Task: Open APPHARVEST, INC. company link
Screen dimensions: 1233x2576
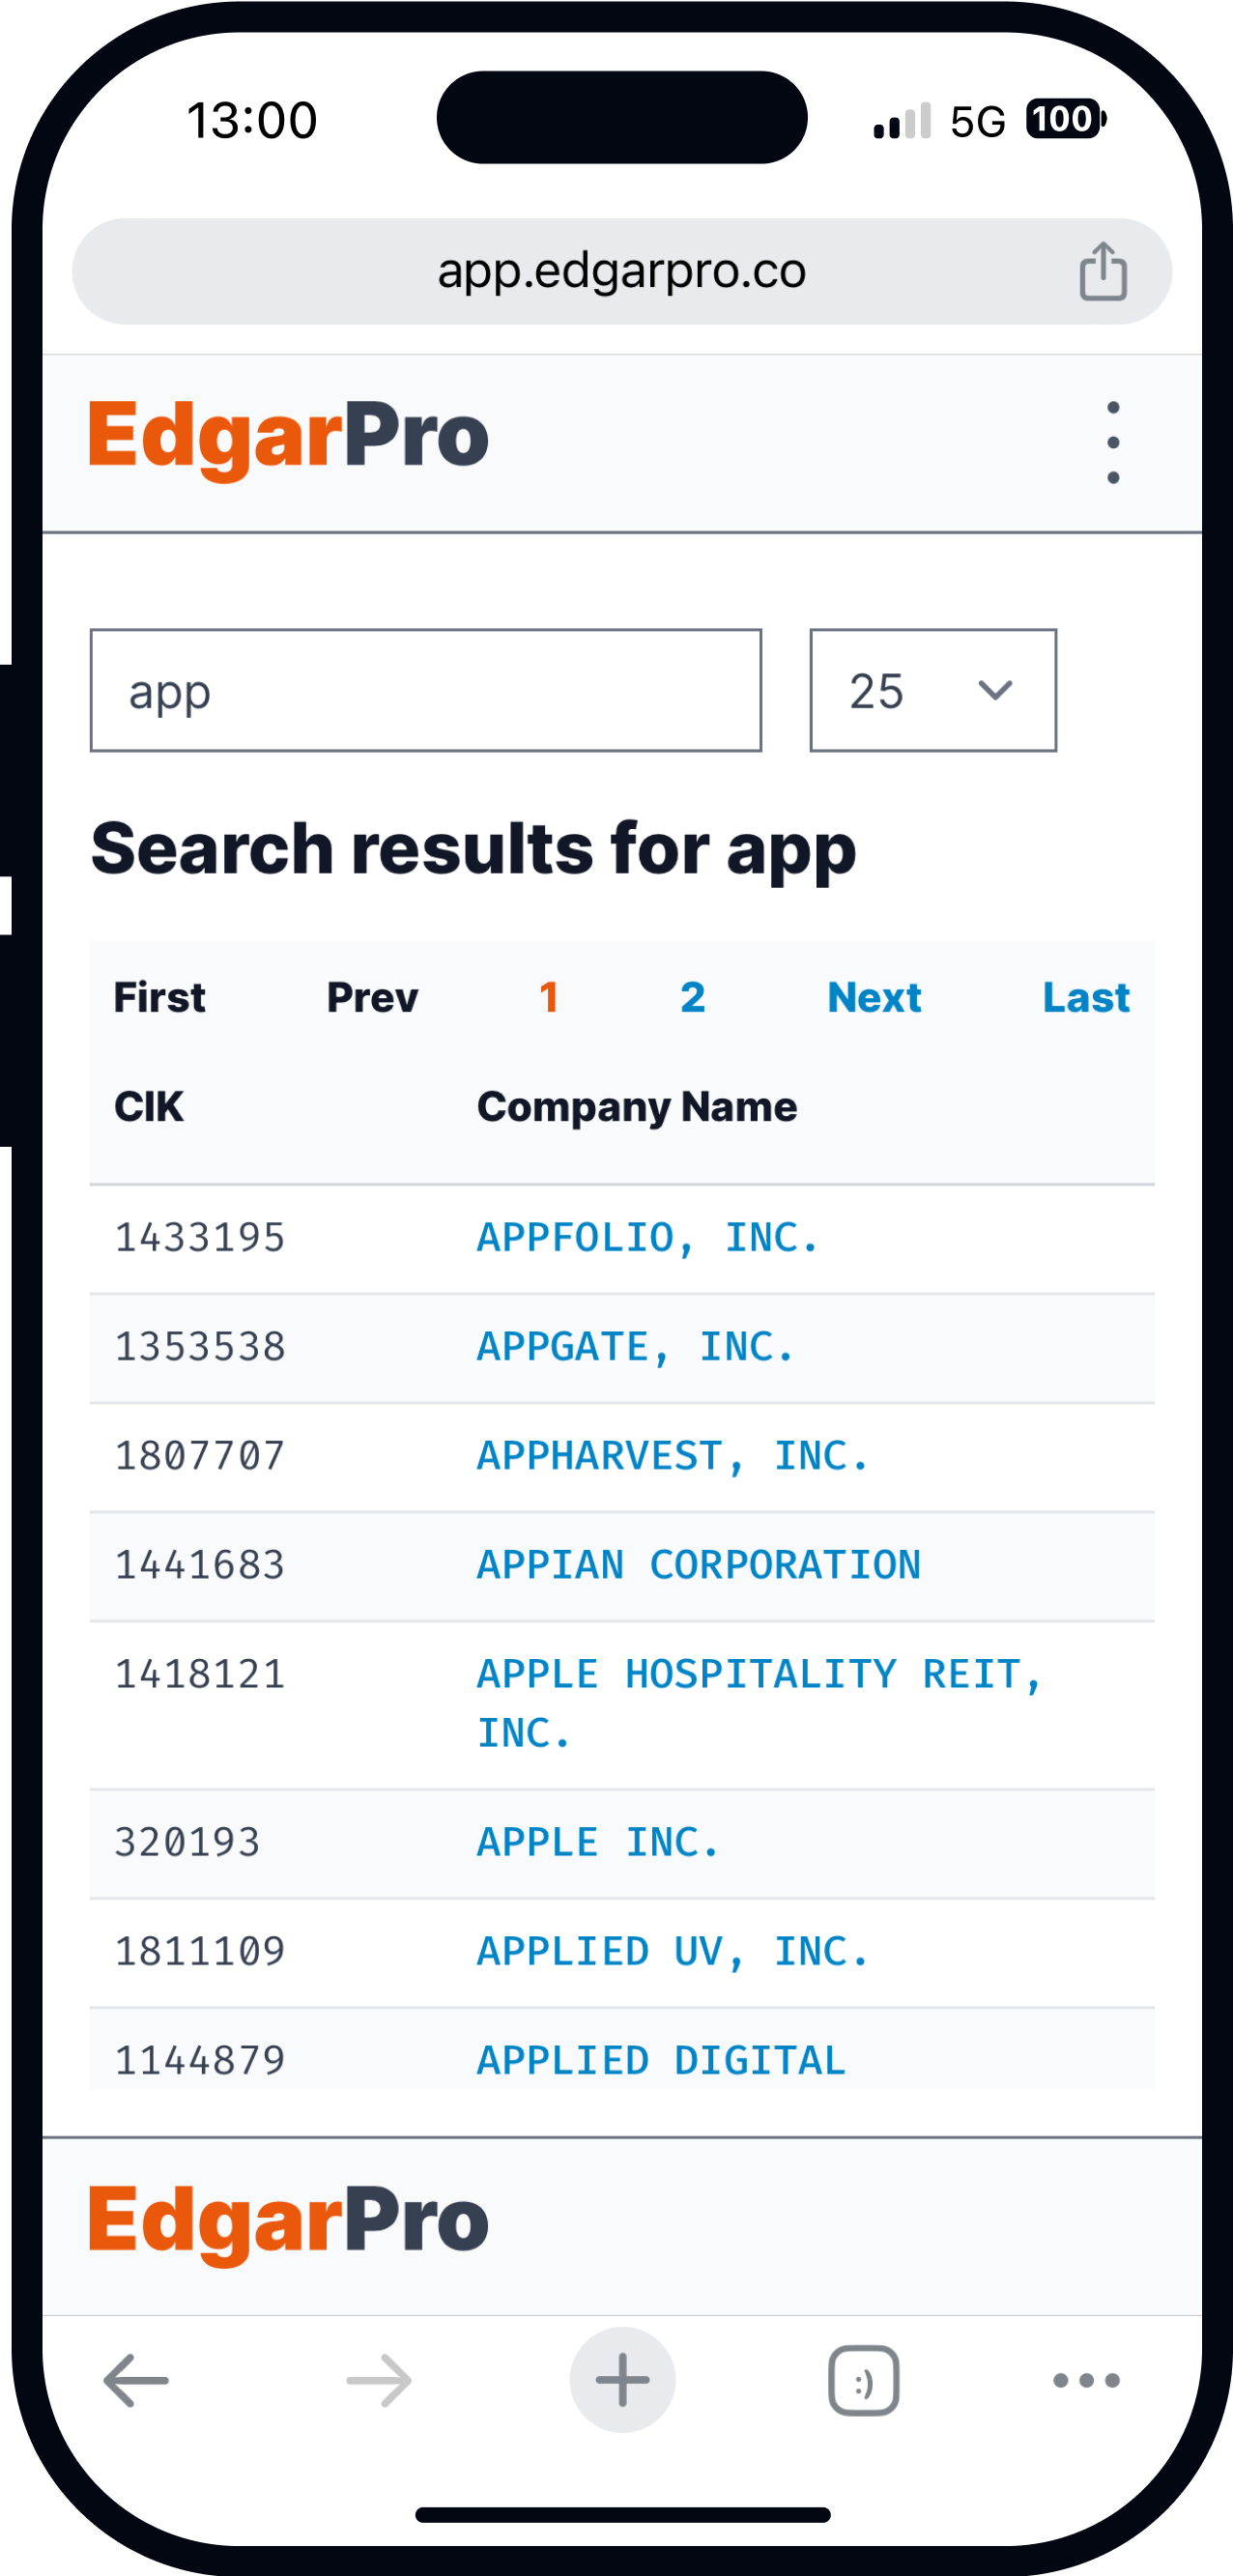Action: click(x=673, y=1456)
